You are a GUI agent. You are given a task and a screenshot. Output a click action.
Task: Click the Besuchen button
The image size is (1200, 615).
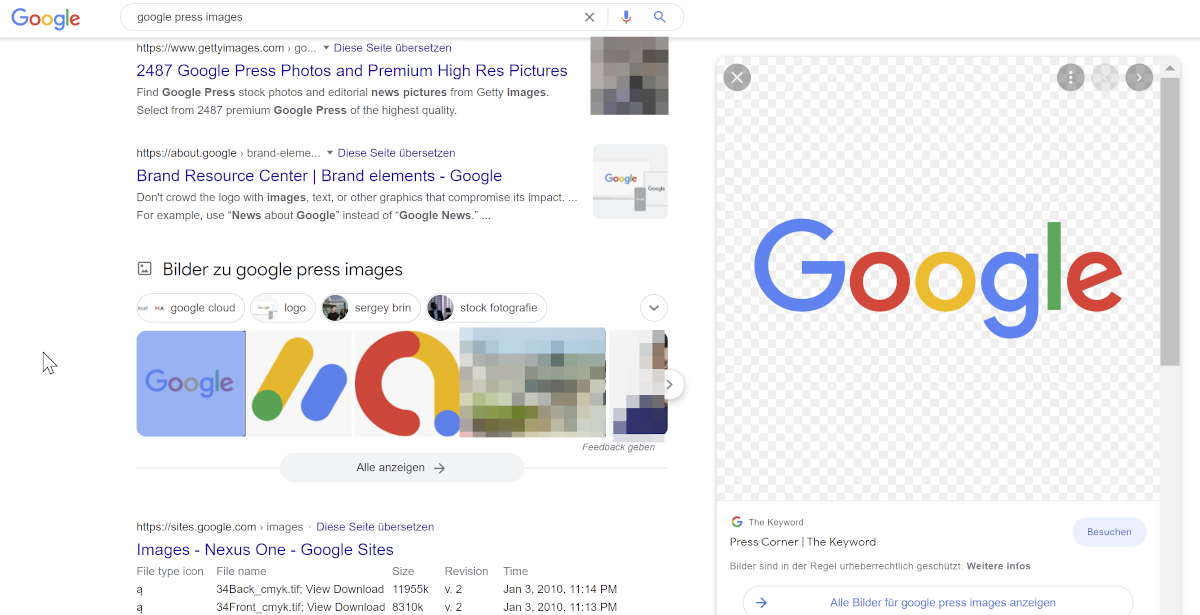click(1109, 532)
